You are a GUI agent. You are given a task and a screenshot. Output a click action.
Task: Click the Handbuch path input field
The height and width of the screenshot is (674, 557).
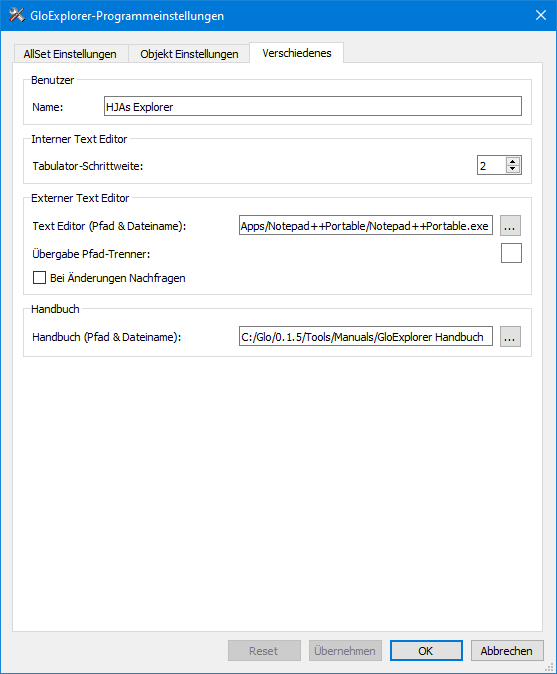(x=366, y=337)
